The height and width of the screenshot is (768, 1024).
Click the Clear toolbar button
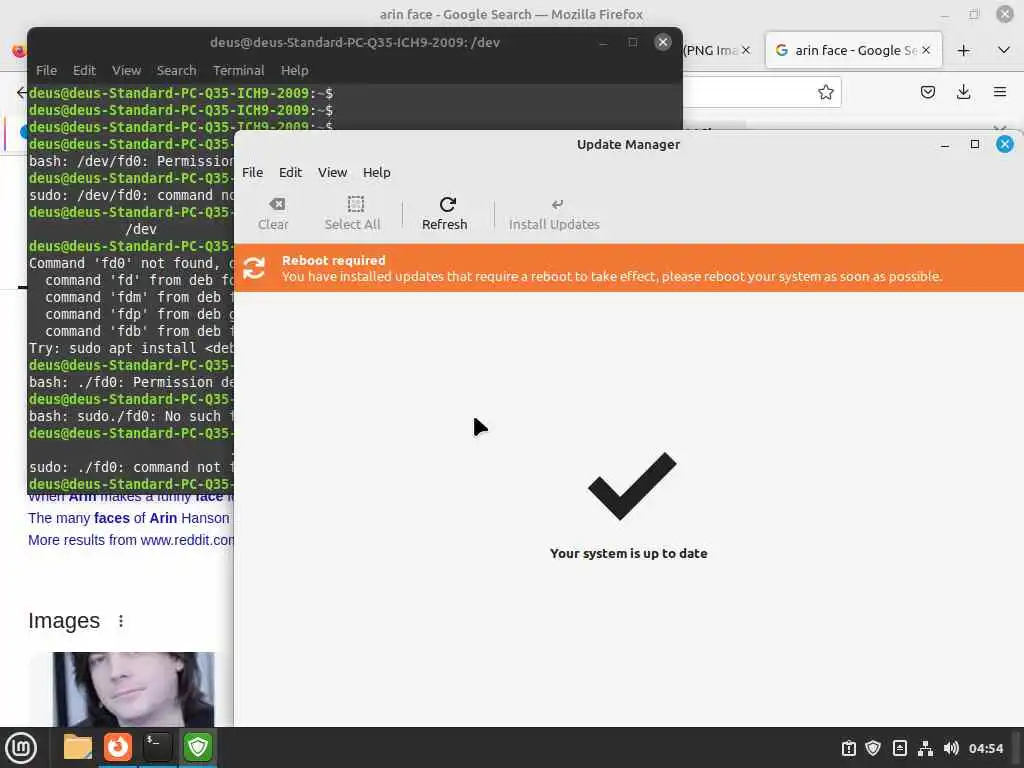coord(273,214)
